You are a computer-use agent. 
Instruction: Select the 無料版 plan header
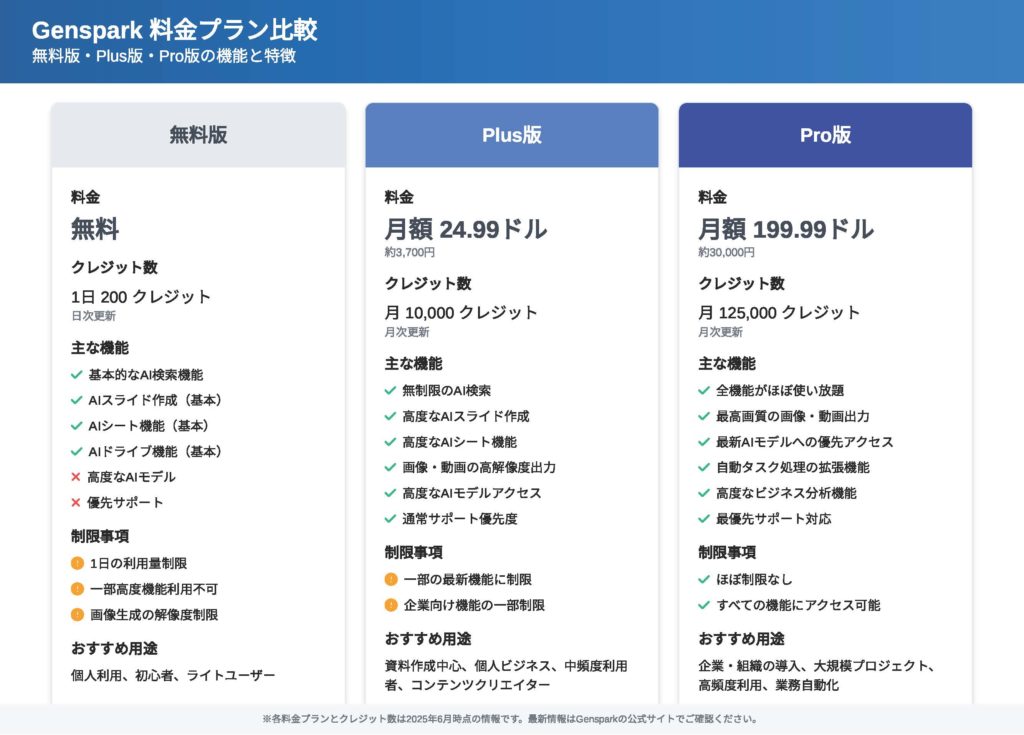(198, 135)
